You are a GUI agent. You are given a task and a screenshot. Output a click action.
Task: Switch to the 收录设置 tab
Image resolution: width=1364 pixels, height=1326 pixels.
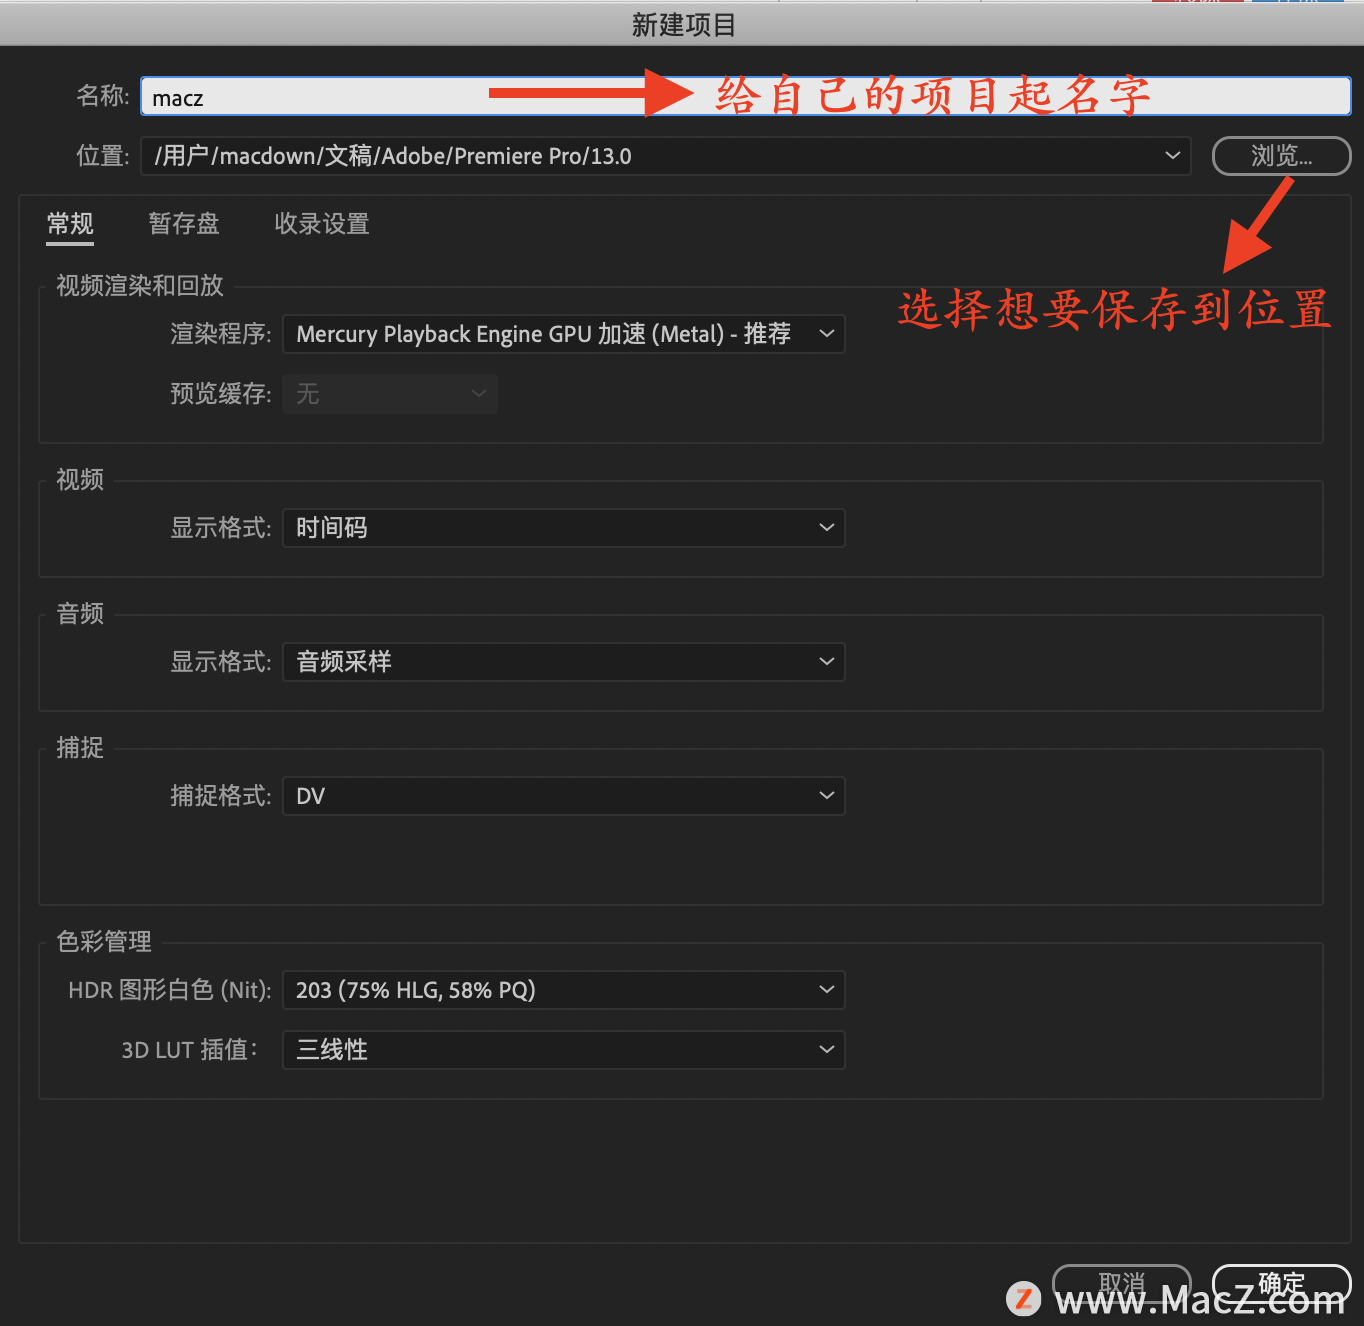(x=322, y=224)
